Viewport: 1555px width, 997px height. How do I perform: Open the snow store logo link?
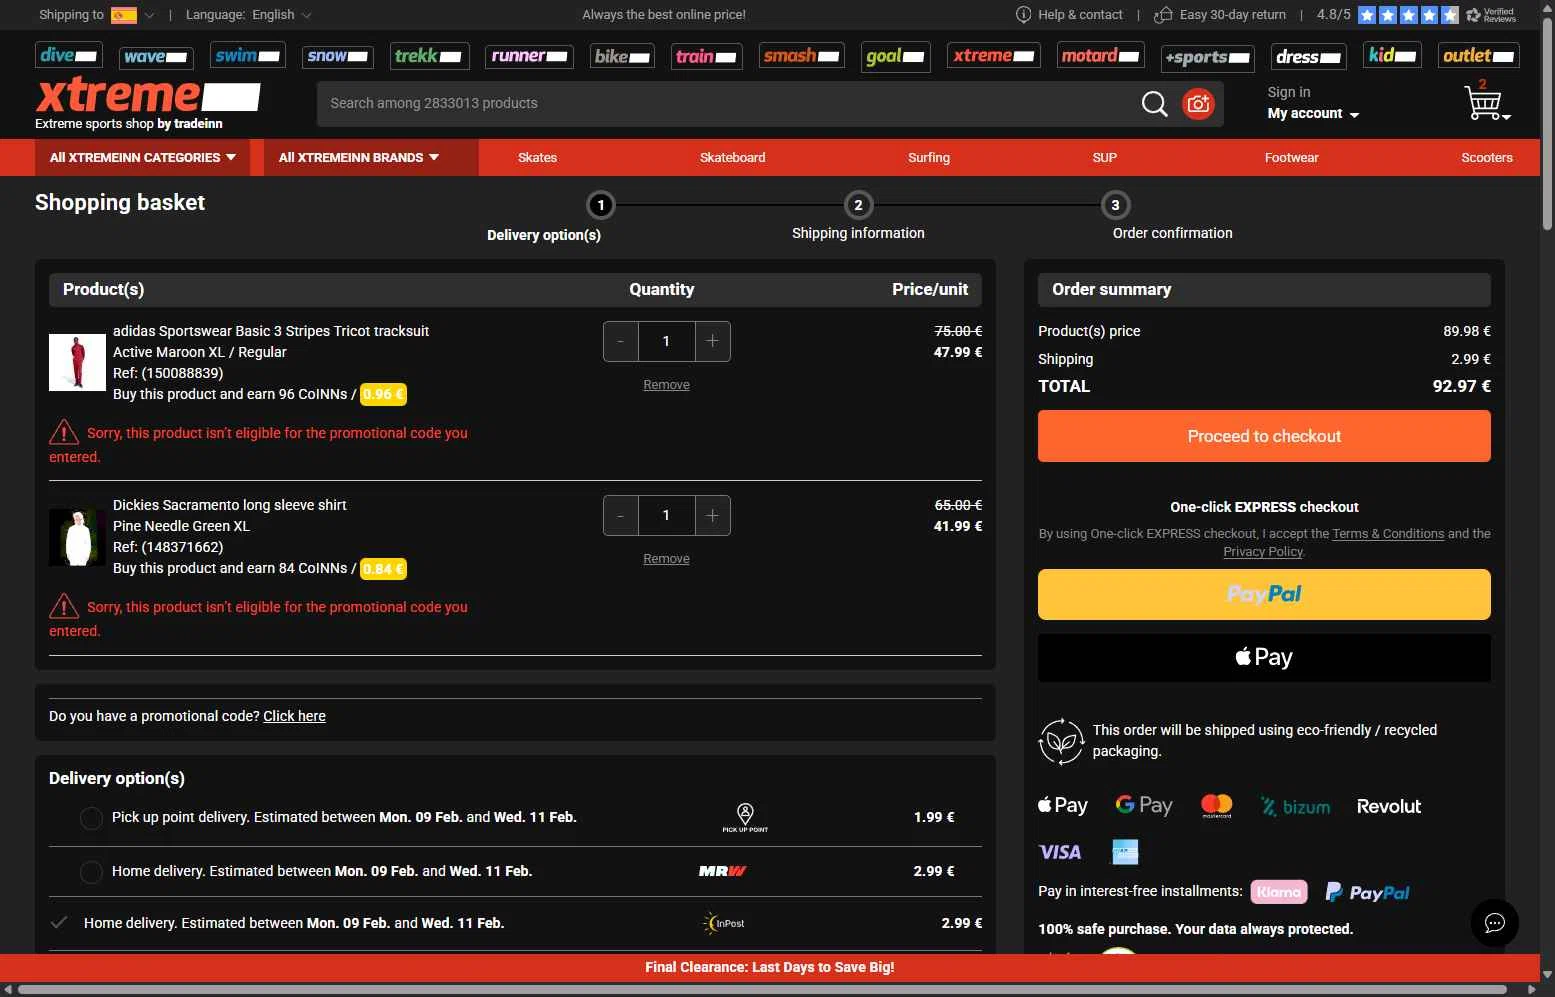pos(338,56)
